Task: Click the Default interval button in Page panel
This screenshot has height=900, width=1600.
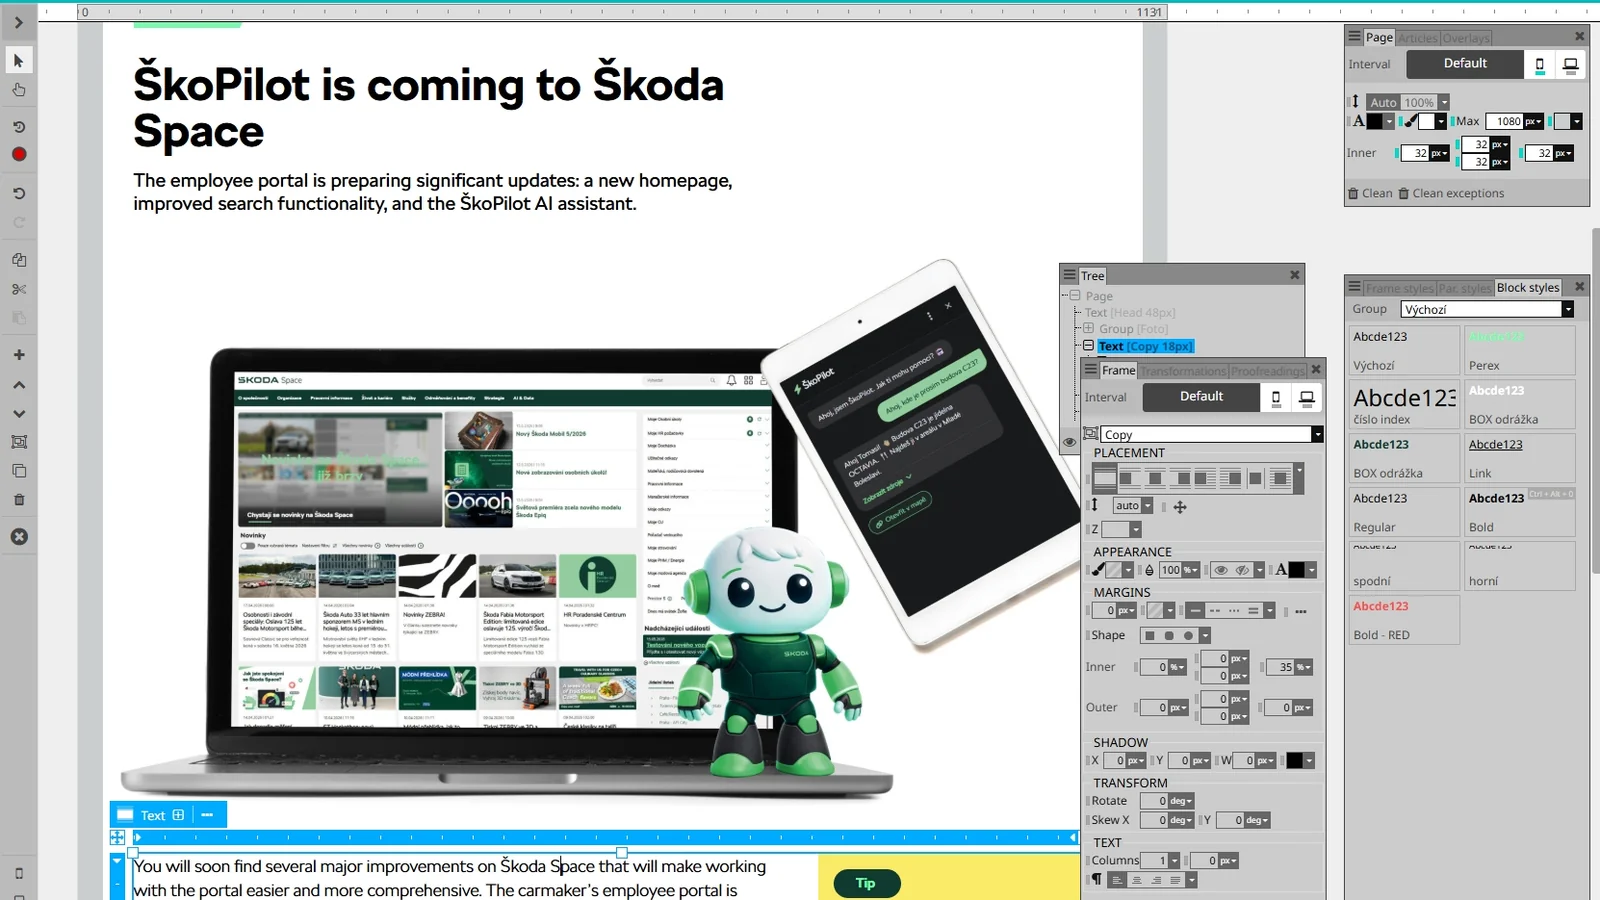Action: click(x=1465, y=64)
